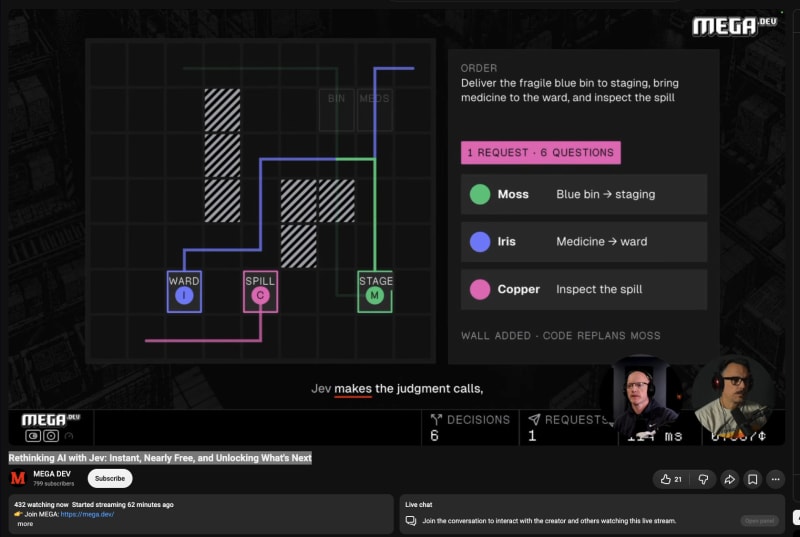Click the MEGA.DEV logo in bottom video bar
Viewport: 800px width, 537px height.
(x=51, y=420)
